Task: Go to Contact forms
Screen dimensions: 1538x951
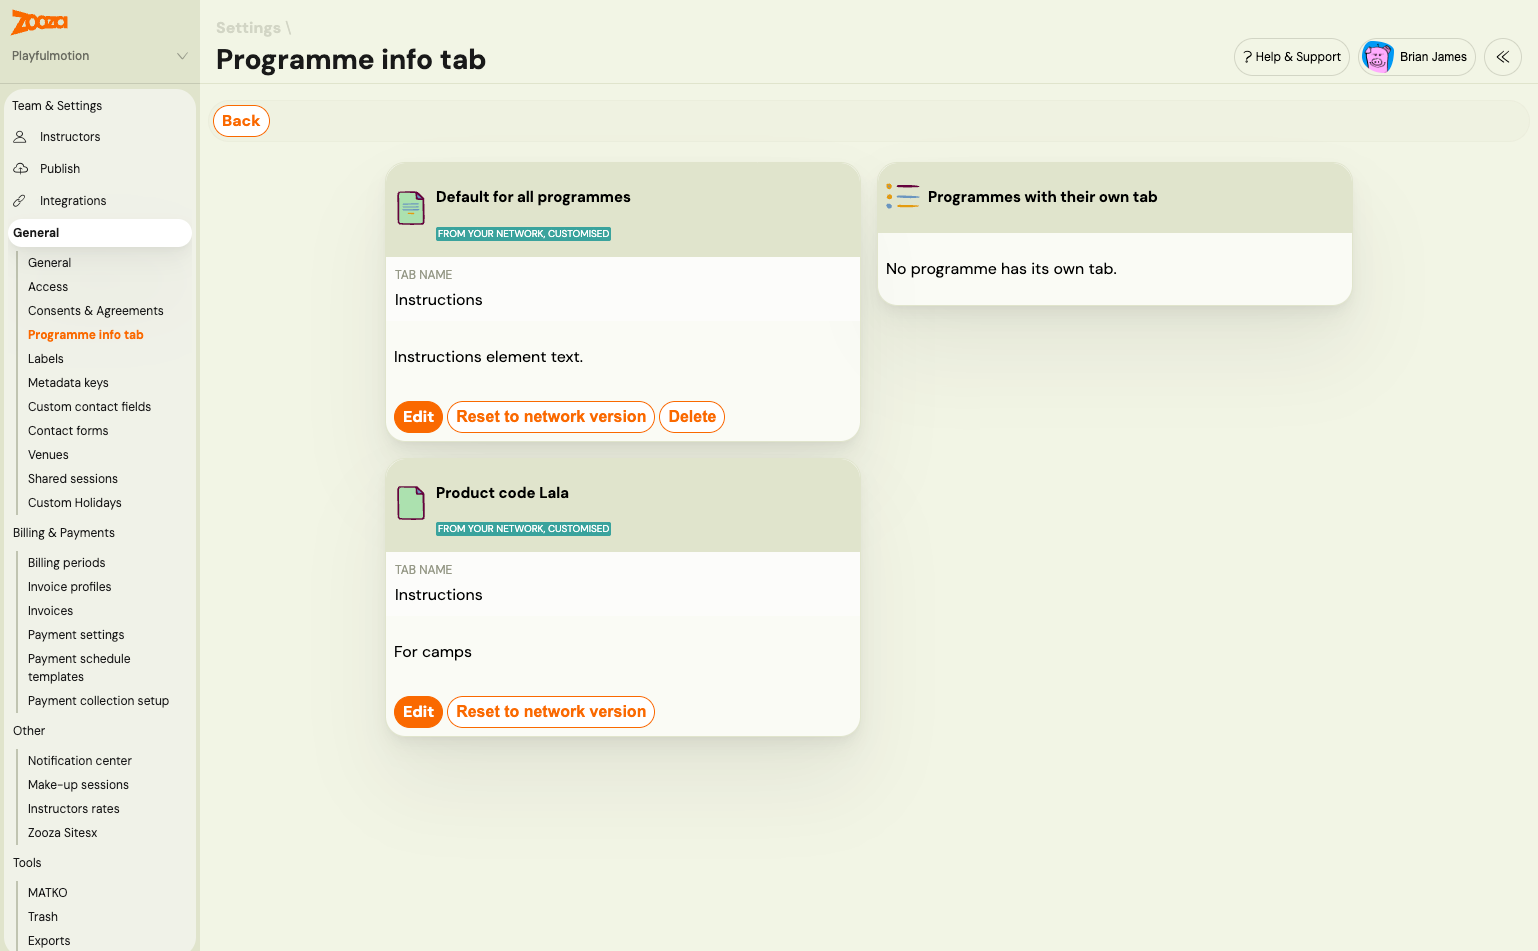Action: point(68,431)
